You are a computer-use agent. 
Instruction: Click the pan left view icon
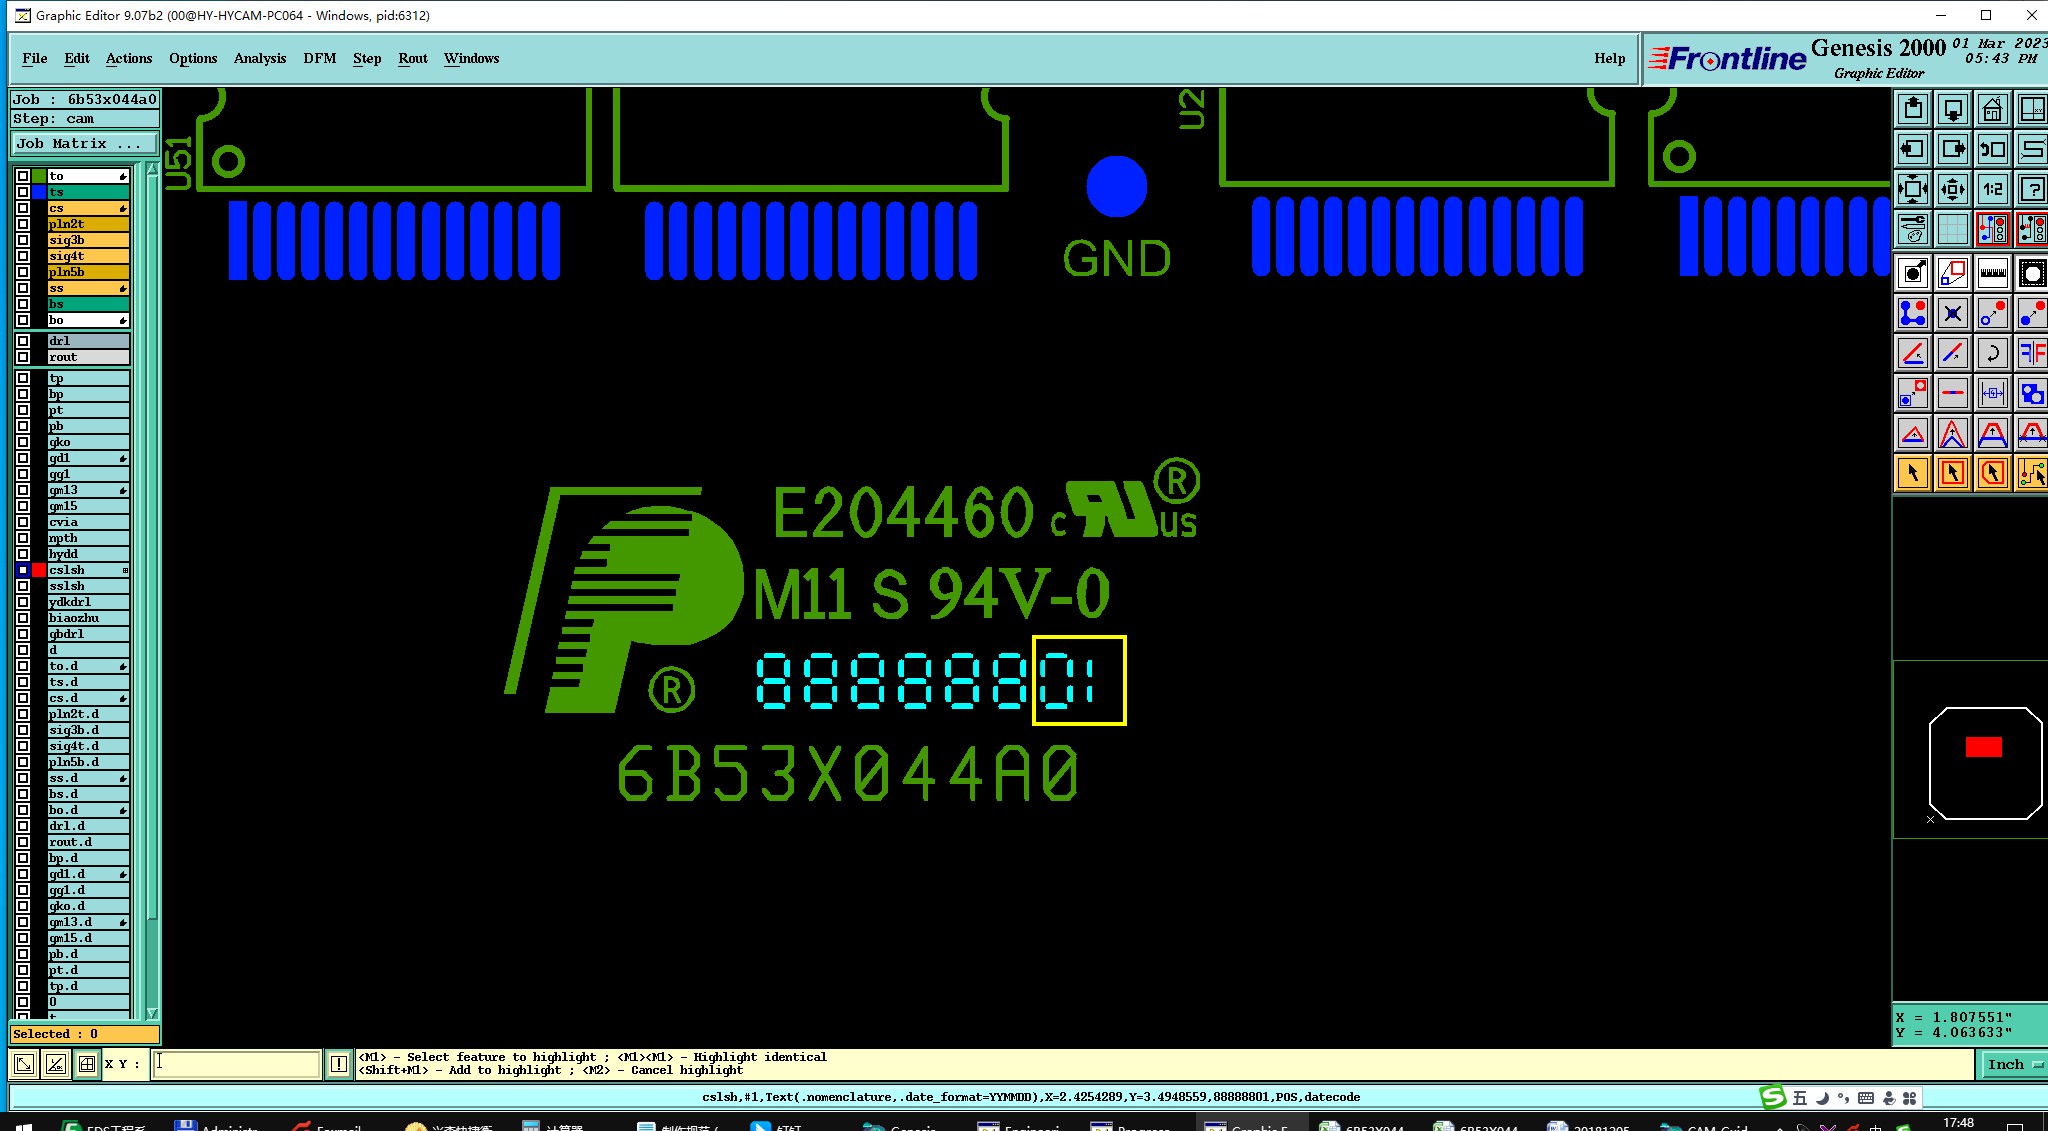coord(1912,149)
